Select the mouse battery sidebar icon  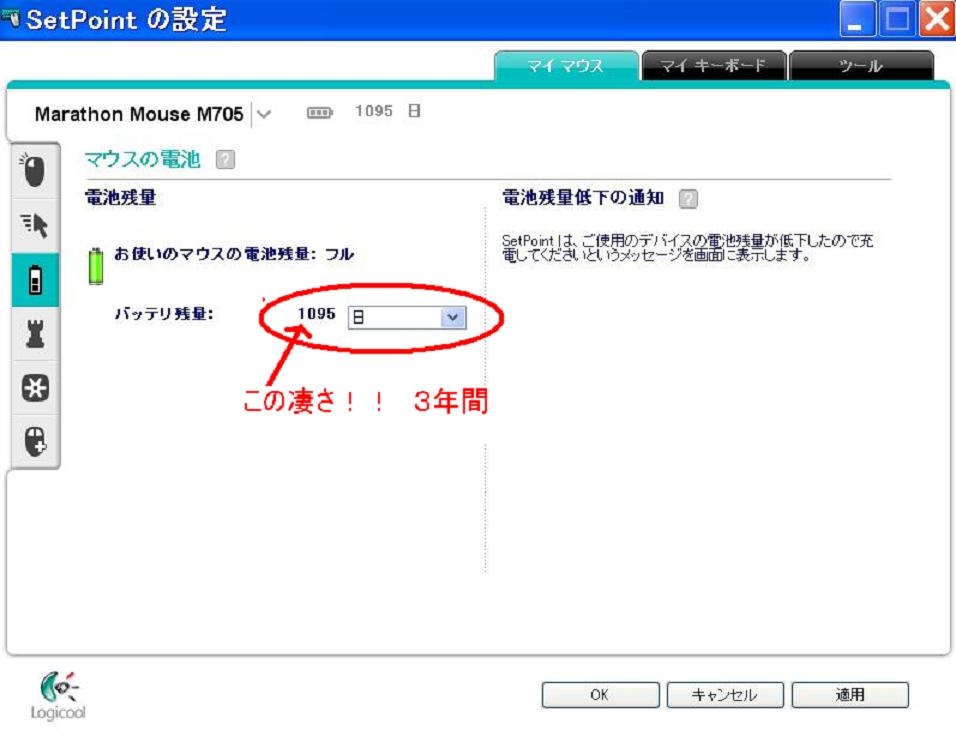click(x=35, y=280)
